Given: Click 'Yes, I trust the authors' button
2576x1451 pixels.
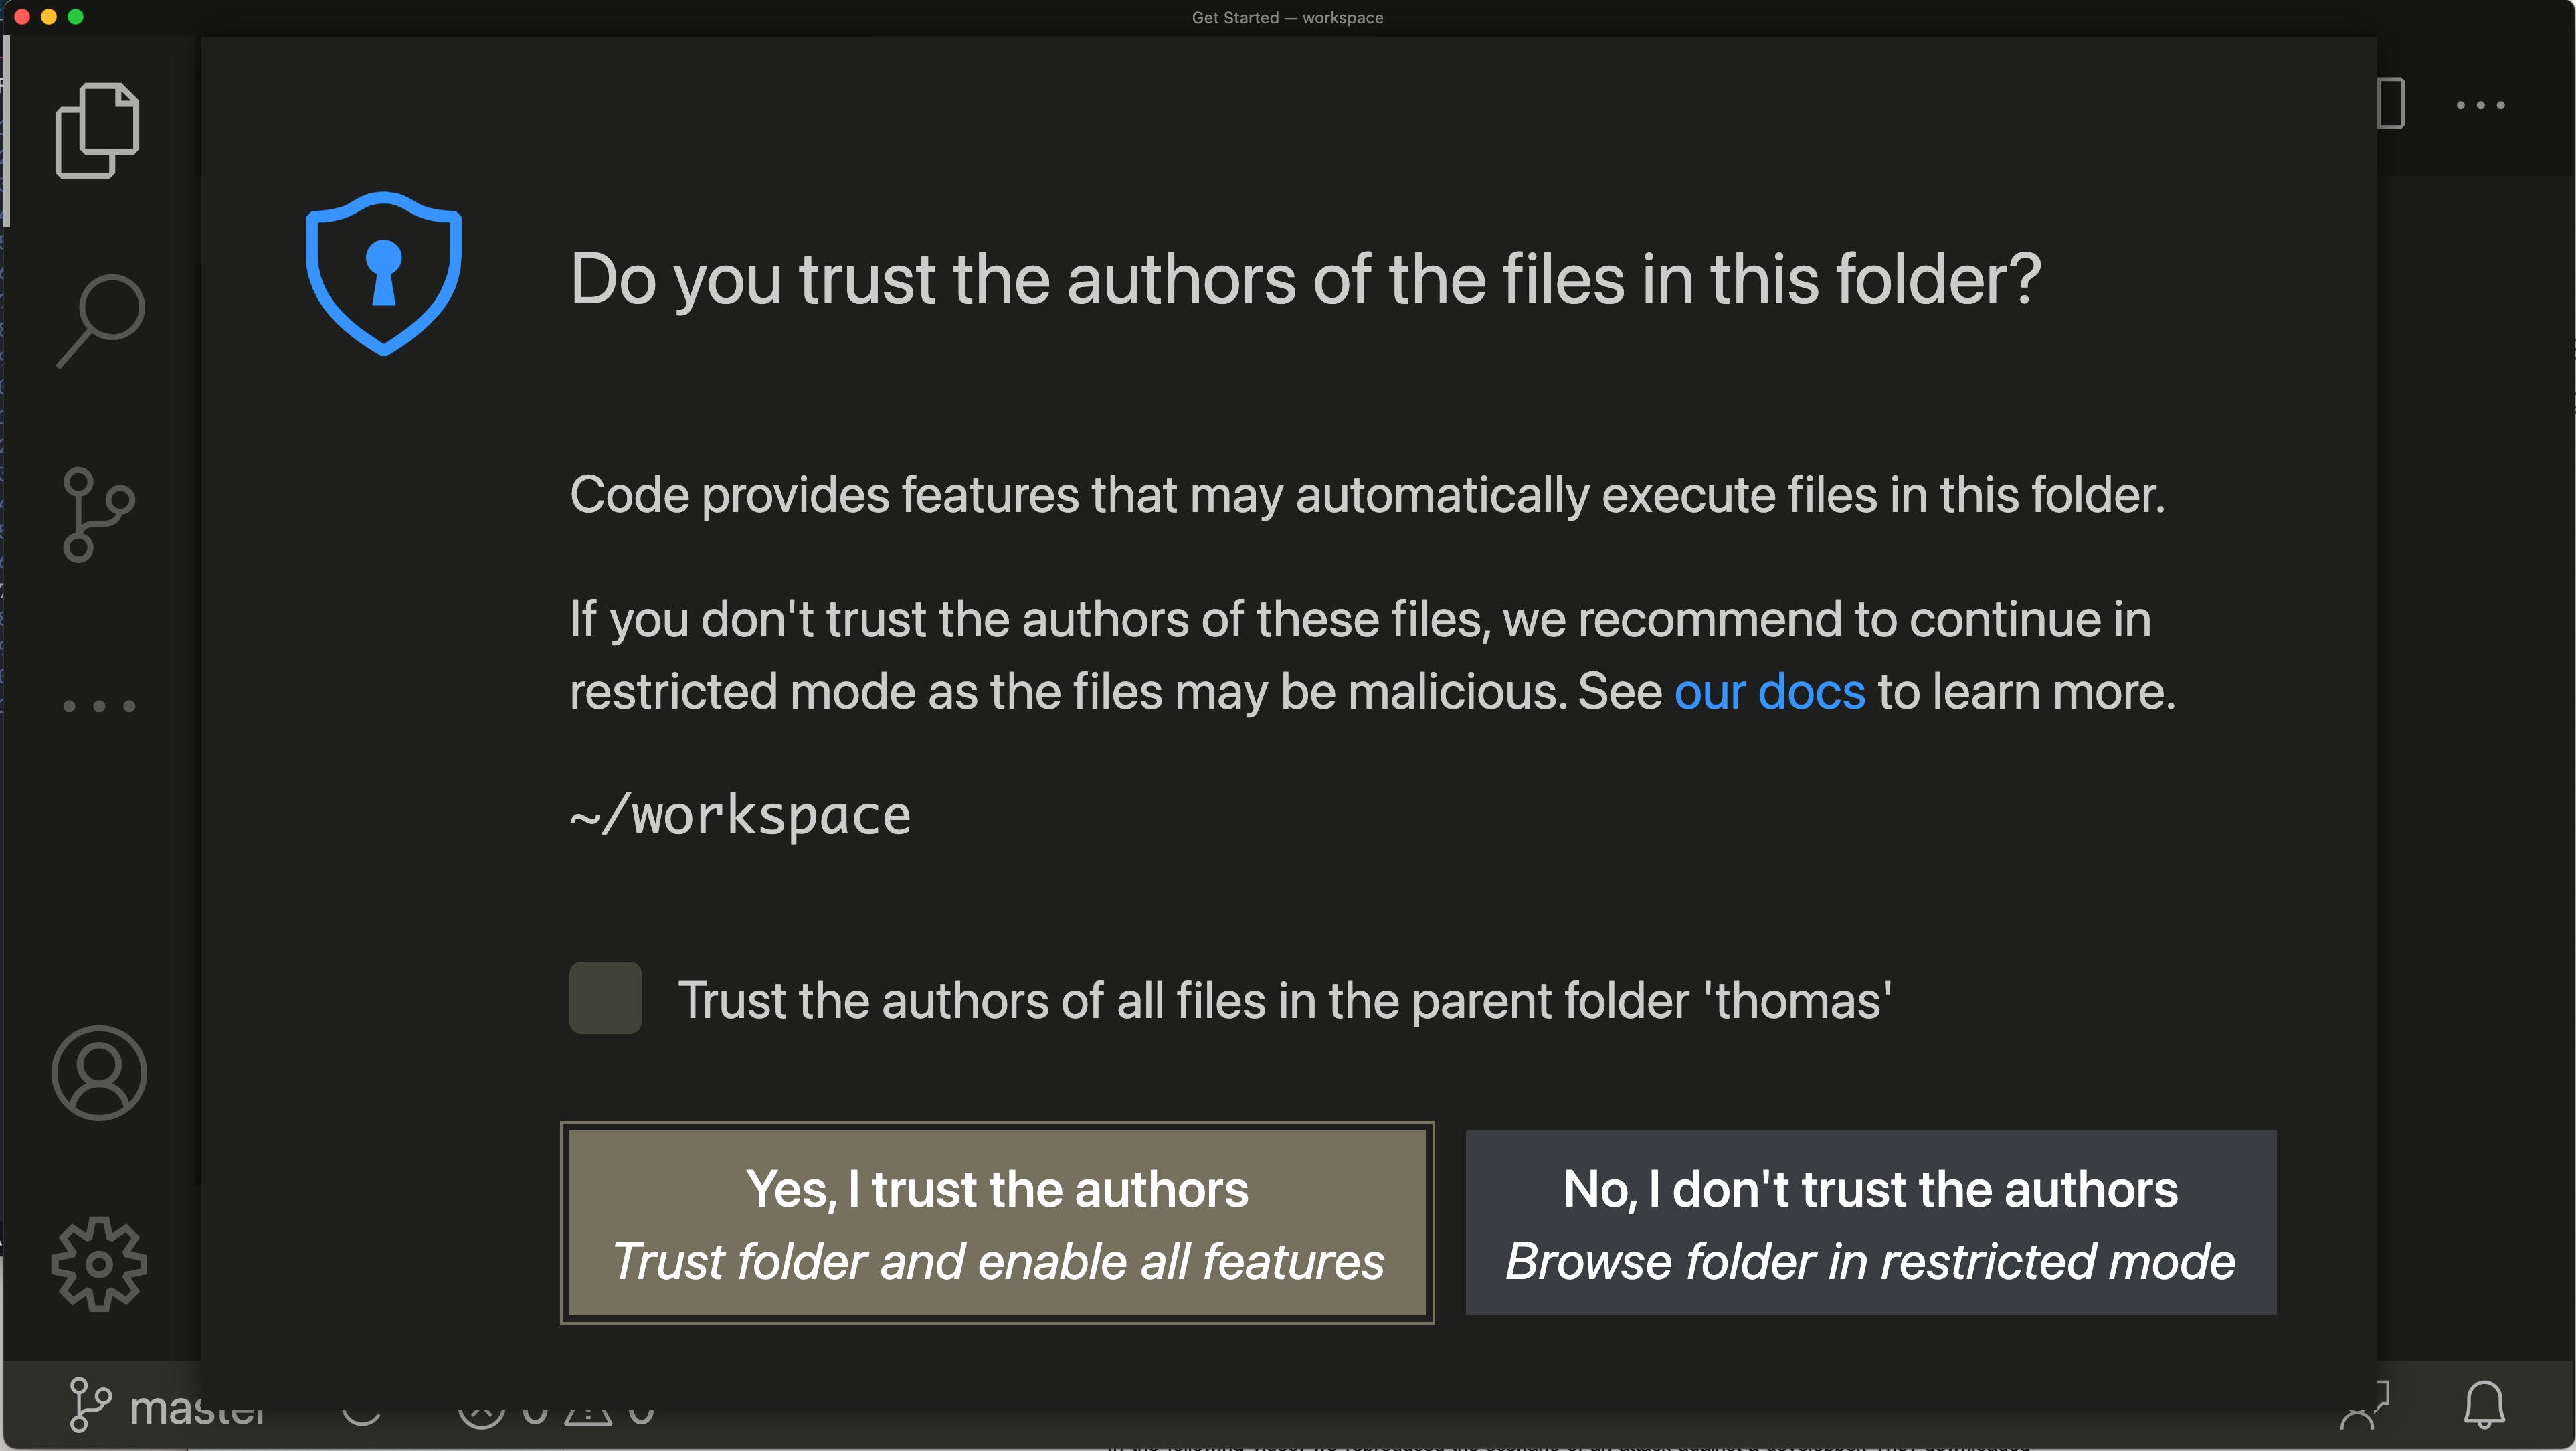Looking at the screenshot, I should (996, 1223).
